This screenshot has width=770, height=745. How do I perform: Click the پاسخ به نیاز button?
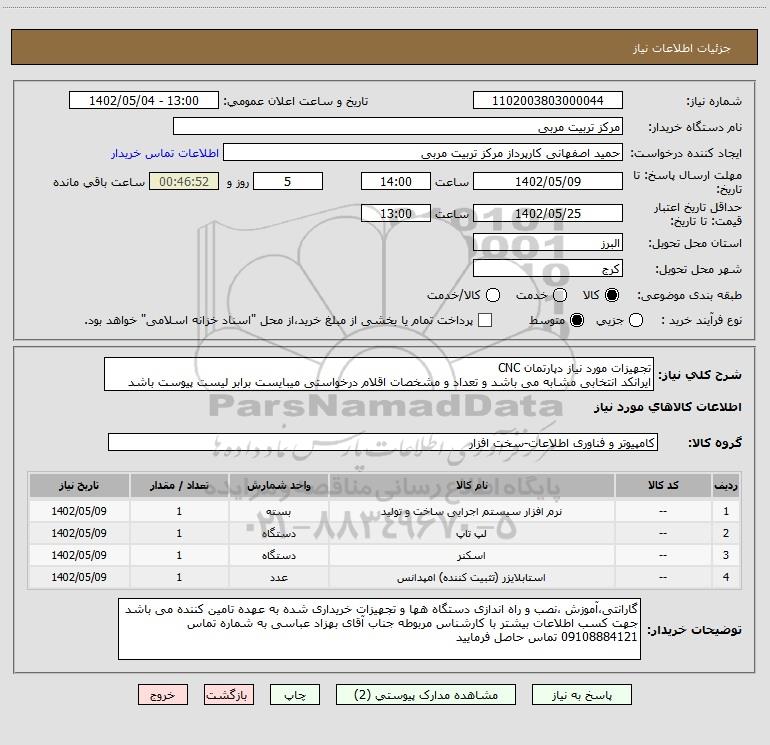pos(582,695)
